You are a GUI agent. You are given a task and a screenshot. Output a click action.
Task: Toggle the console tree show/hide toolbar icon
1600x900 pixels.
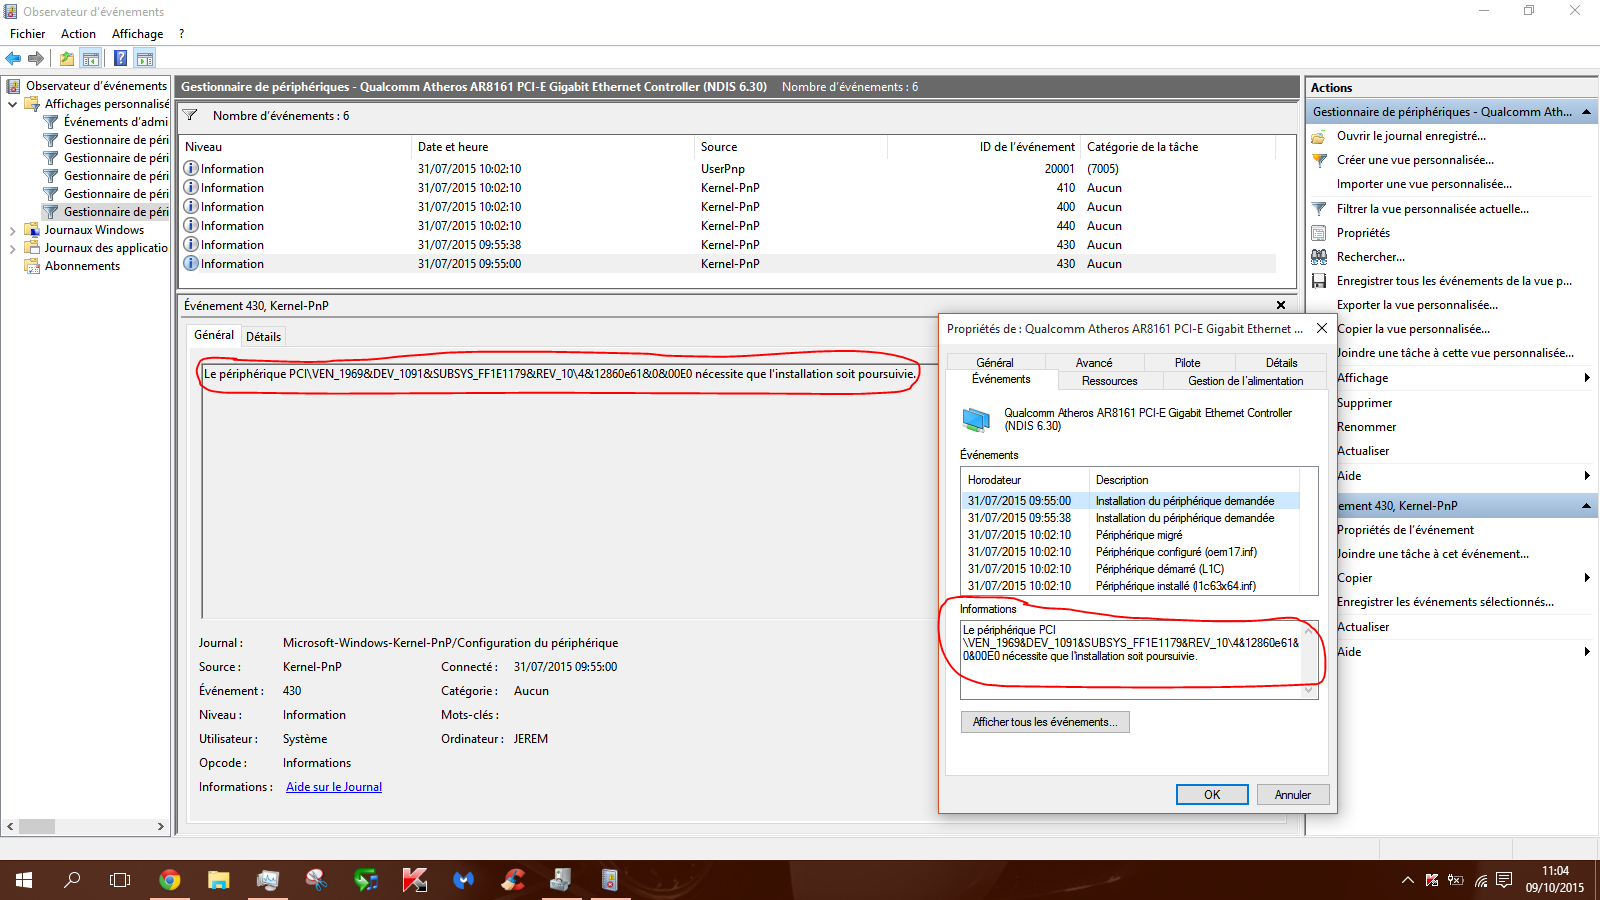(91, 59)
